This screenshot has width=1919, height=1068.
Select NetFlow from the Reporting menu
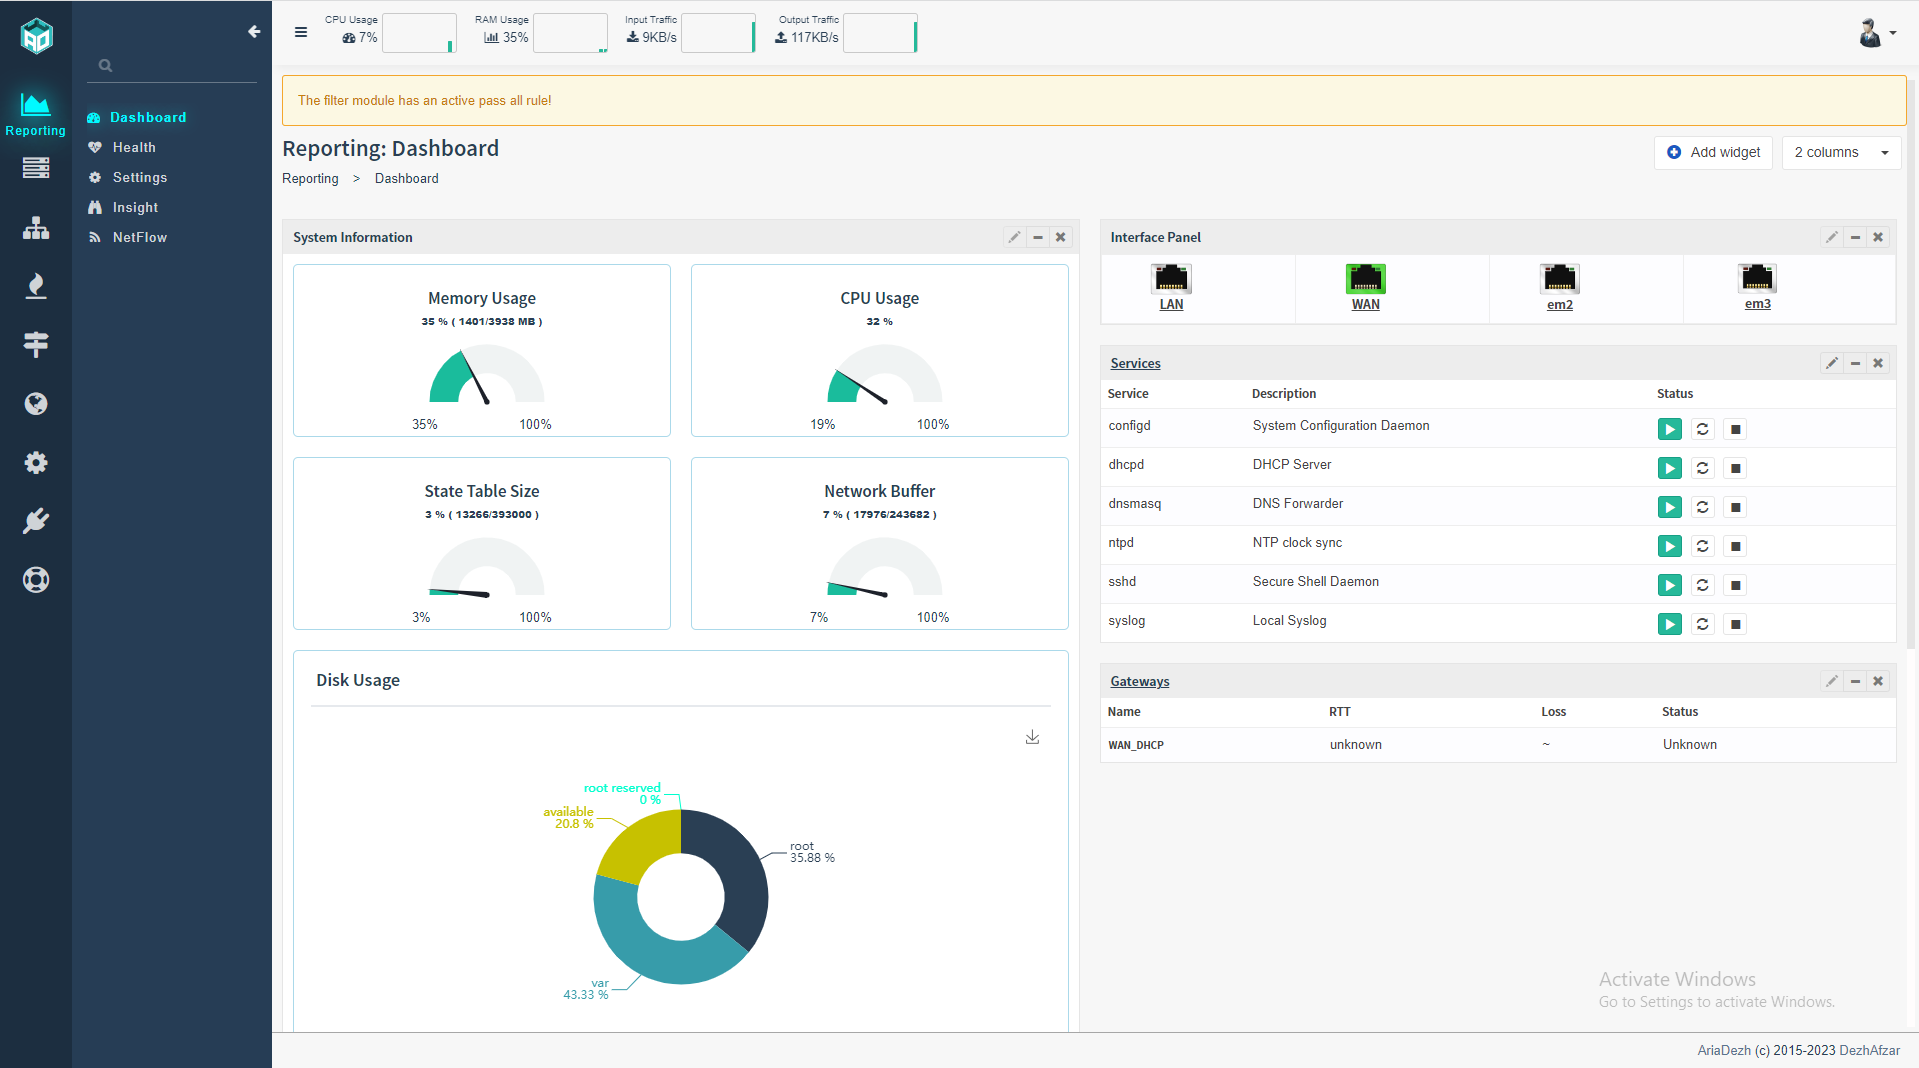pos(139,237)
